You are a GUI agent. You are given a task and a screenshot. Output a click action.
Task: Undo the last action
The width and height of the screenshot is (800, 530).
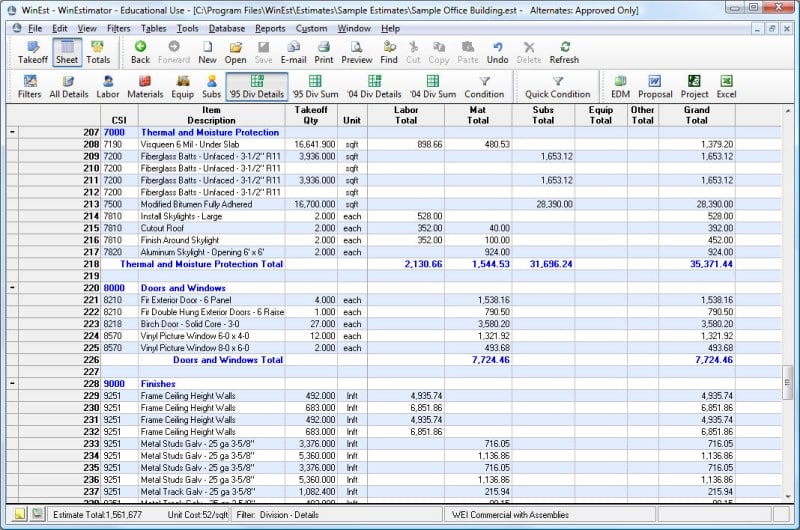497,53
